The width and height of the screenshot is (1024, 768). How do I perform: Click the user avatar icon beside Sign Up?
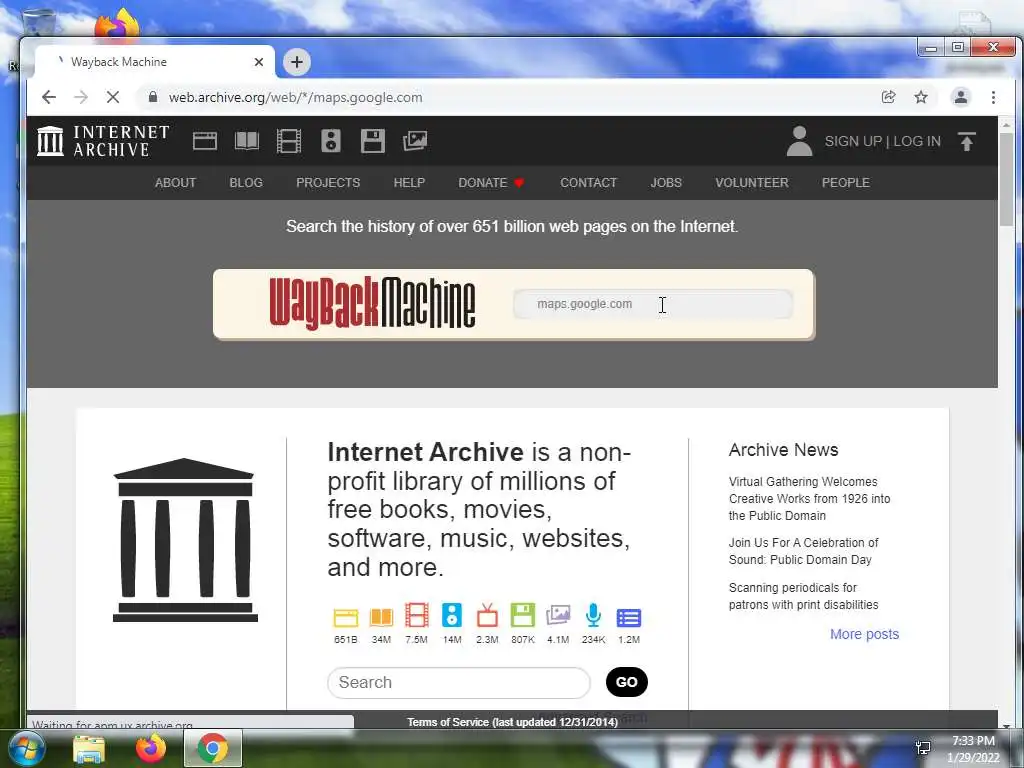tap(799, 141)
